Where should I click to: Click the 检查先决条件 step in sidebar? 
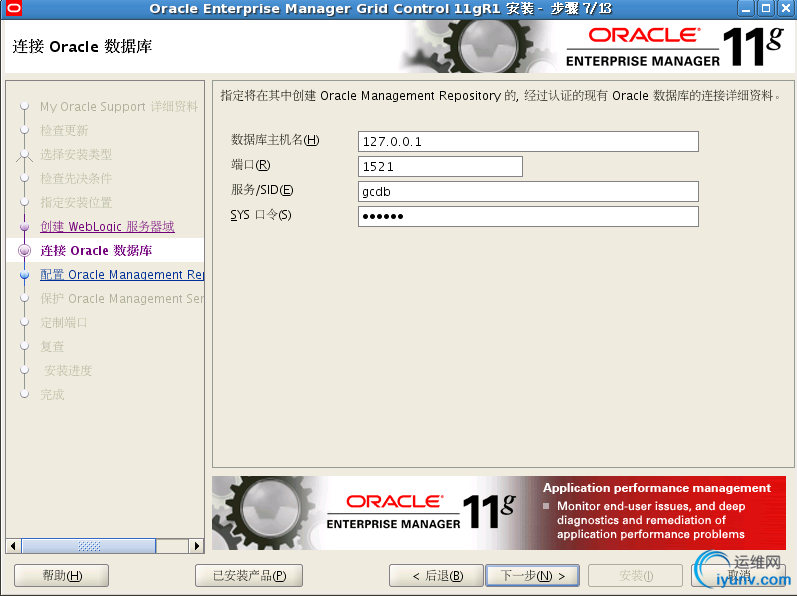pos(76,178)
